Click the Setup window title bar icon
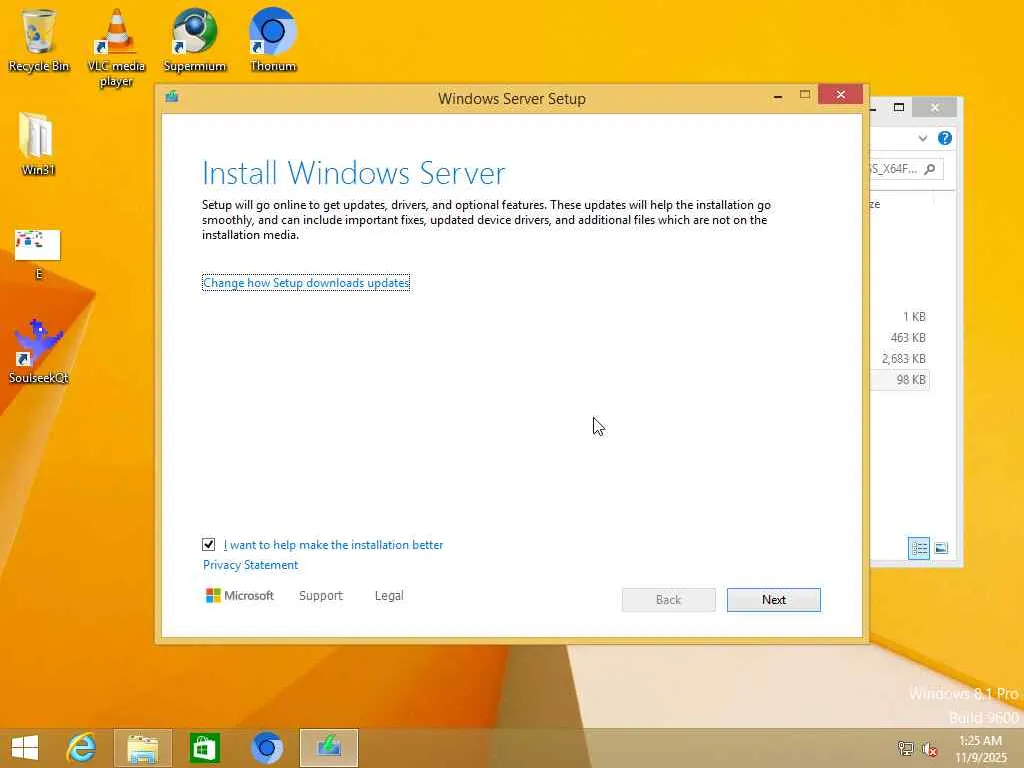 pyautogui.click(x=172, y=97)
